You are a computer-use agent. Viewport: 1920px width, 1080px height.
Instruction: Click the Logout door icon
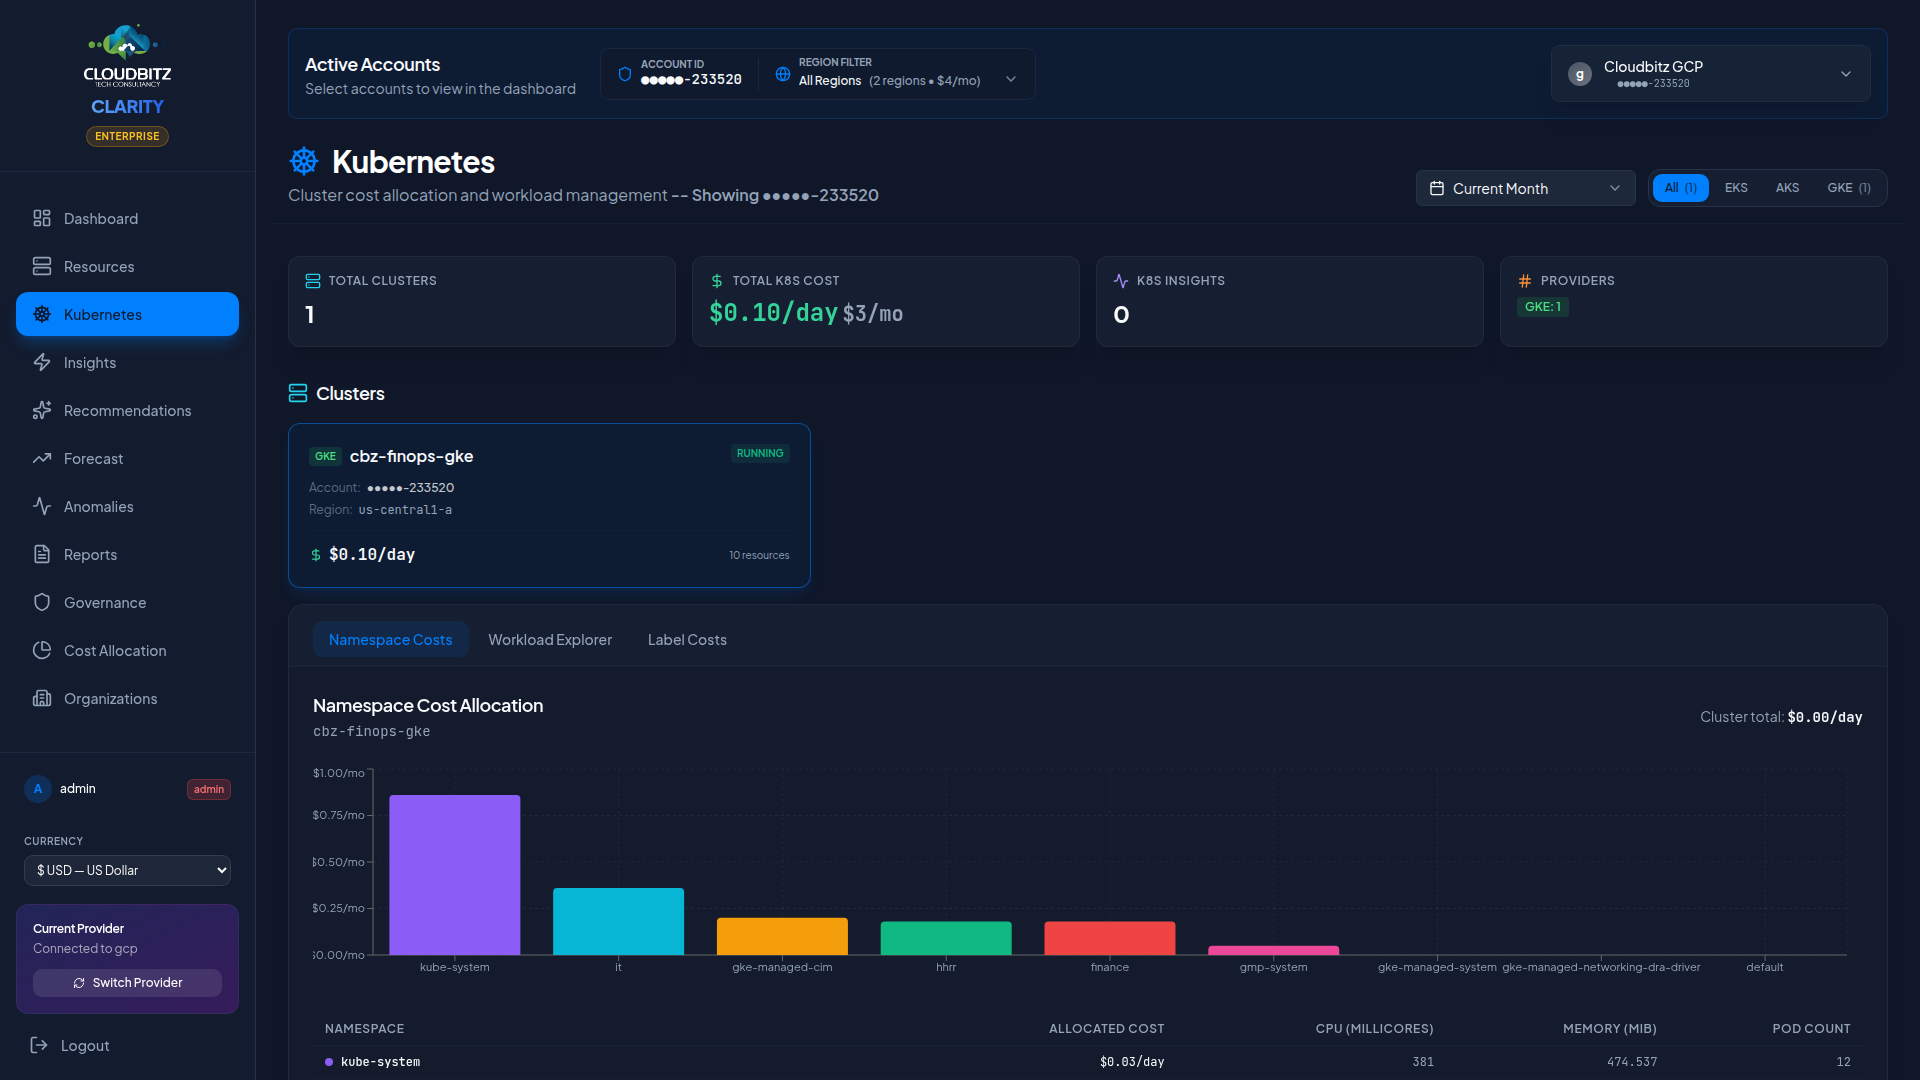point(39,1045)
